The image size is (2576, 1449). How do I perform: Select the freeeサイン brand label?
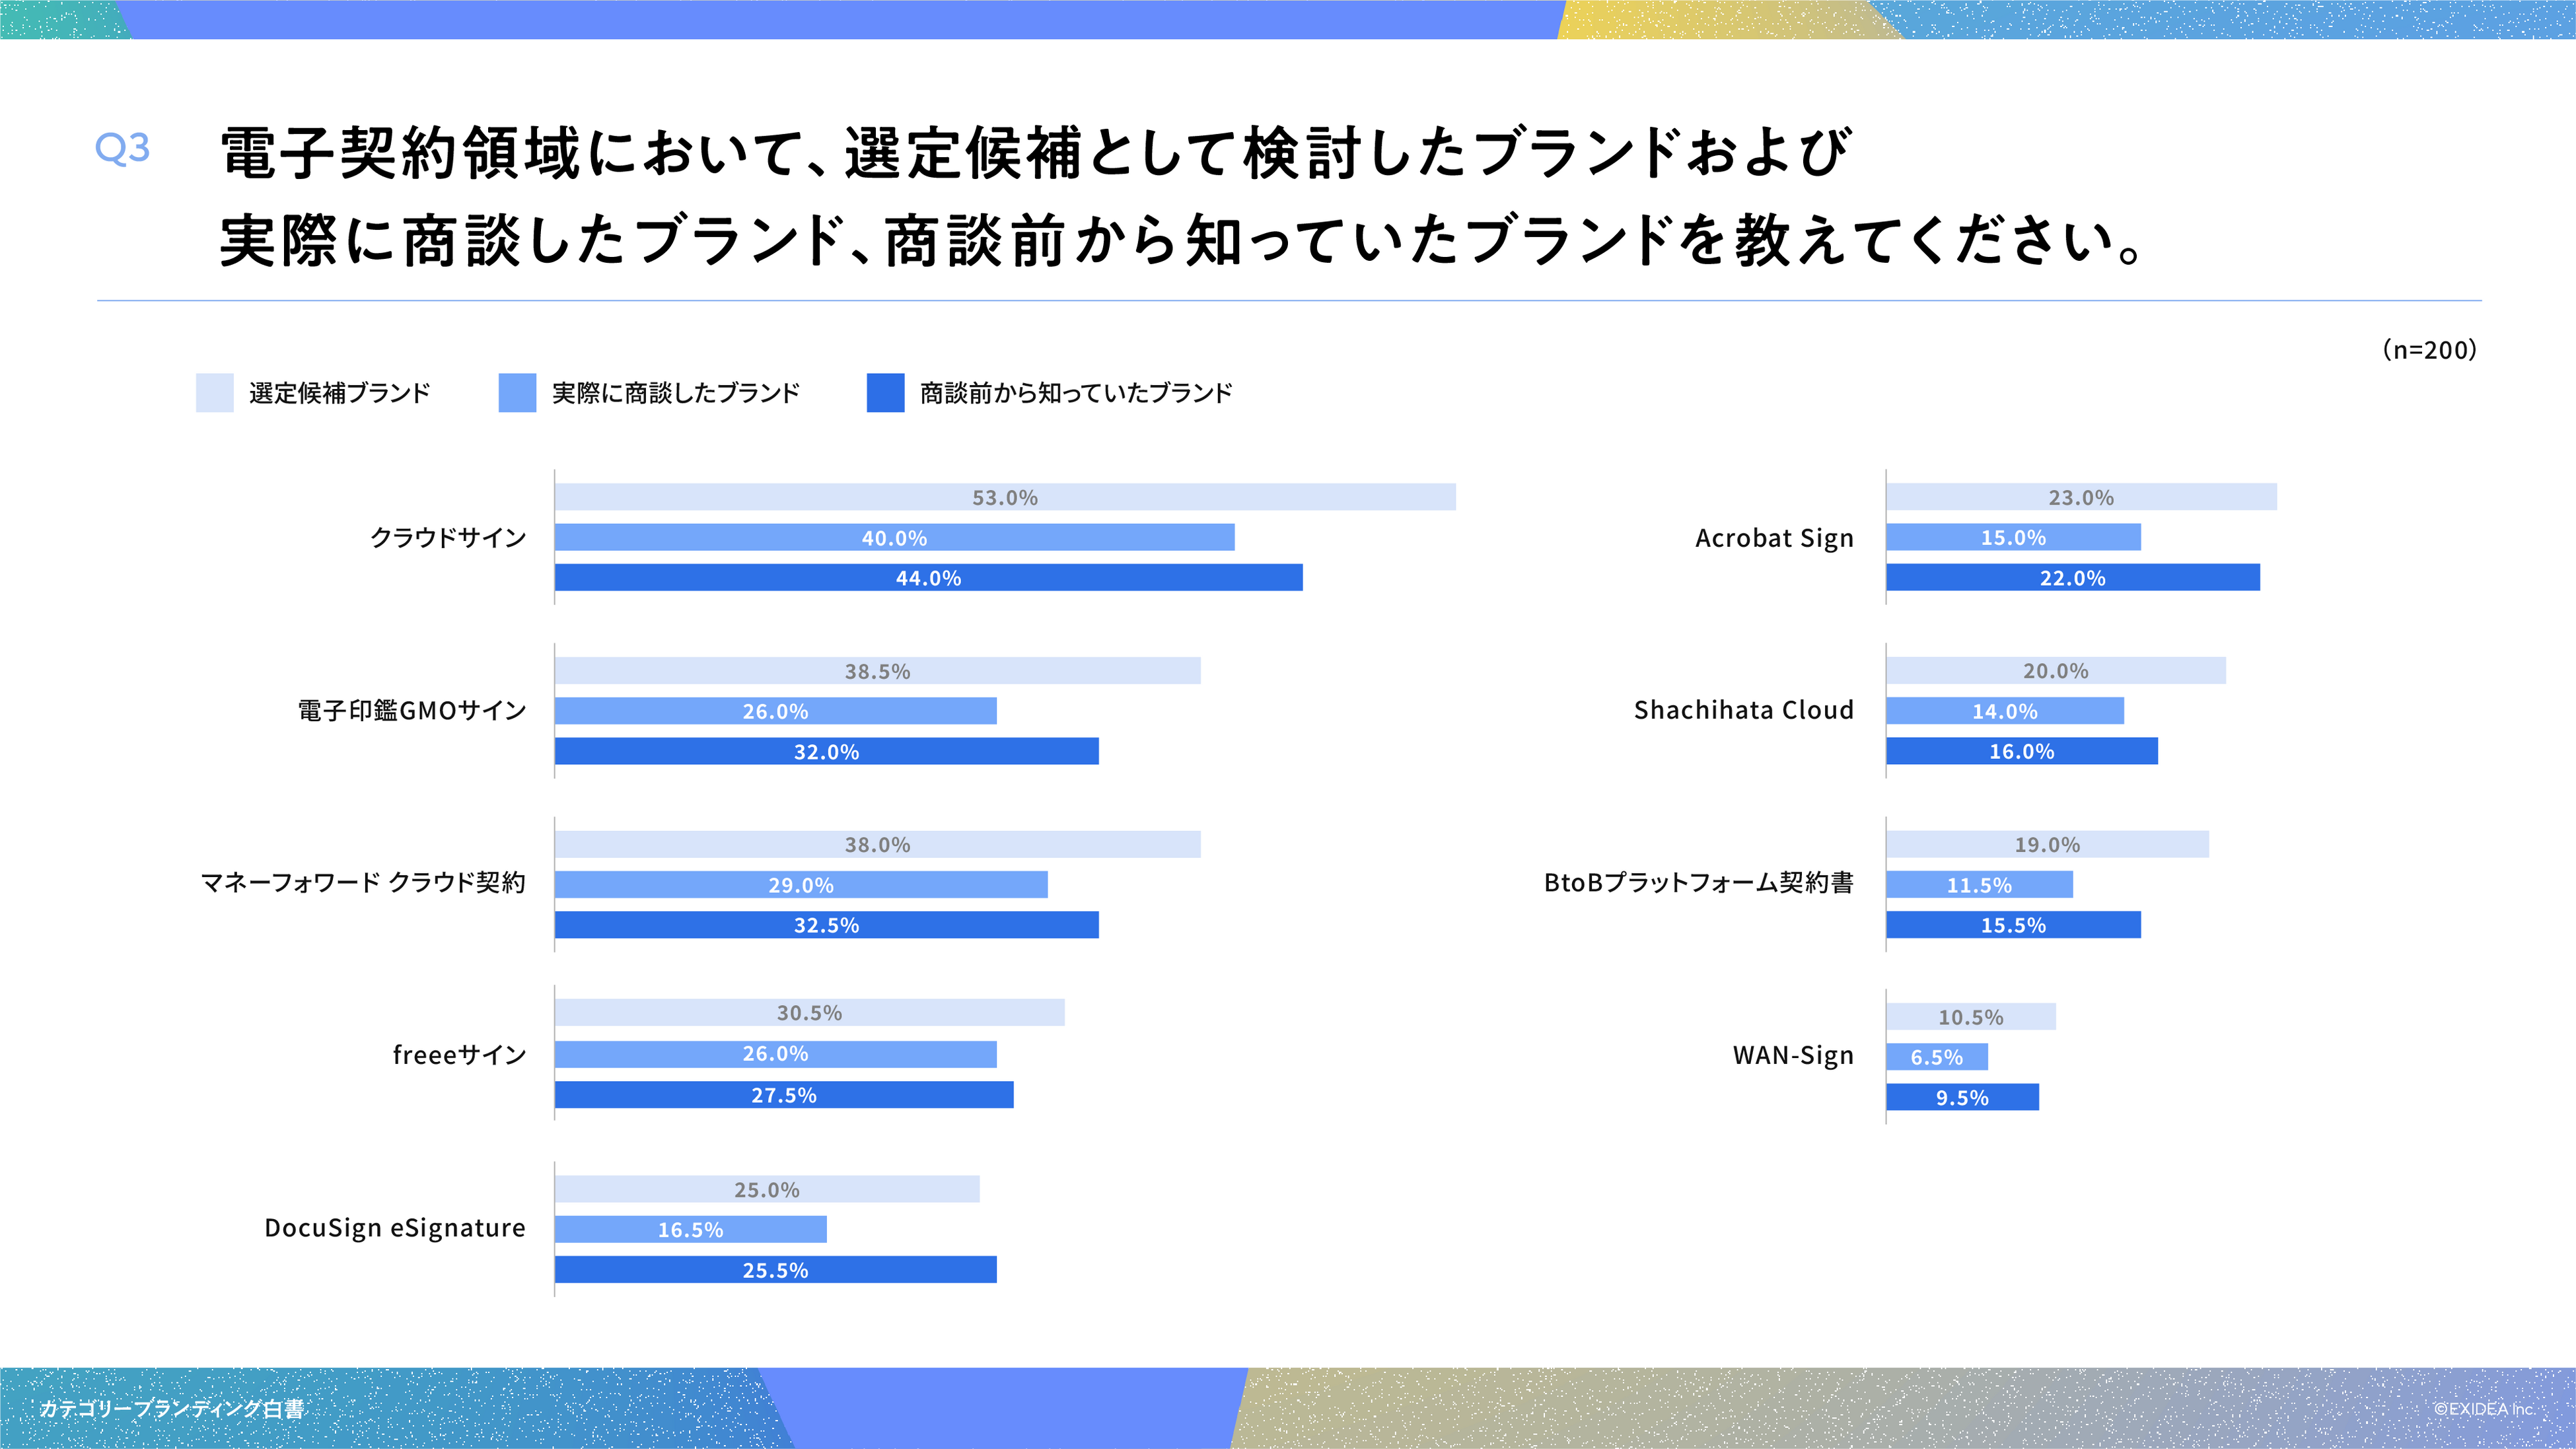pos(459,1055)
